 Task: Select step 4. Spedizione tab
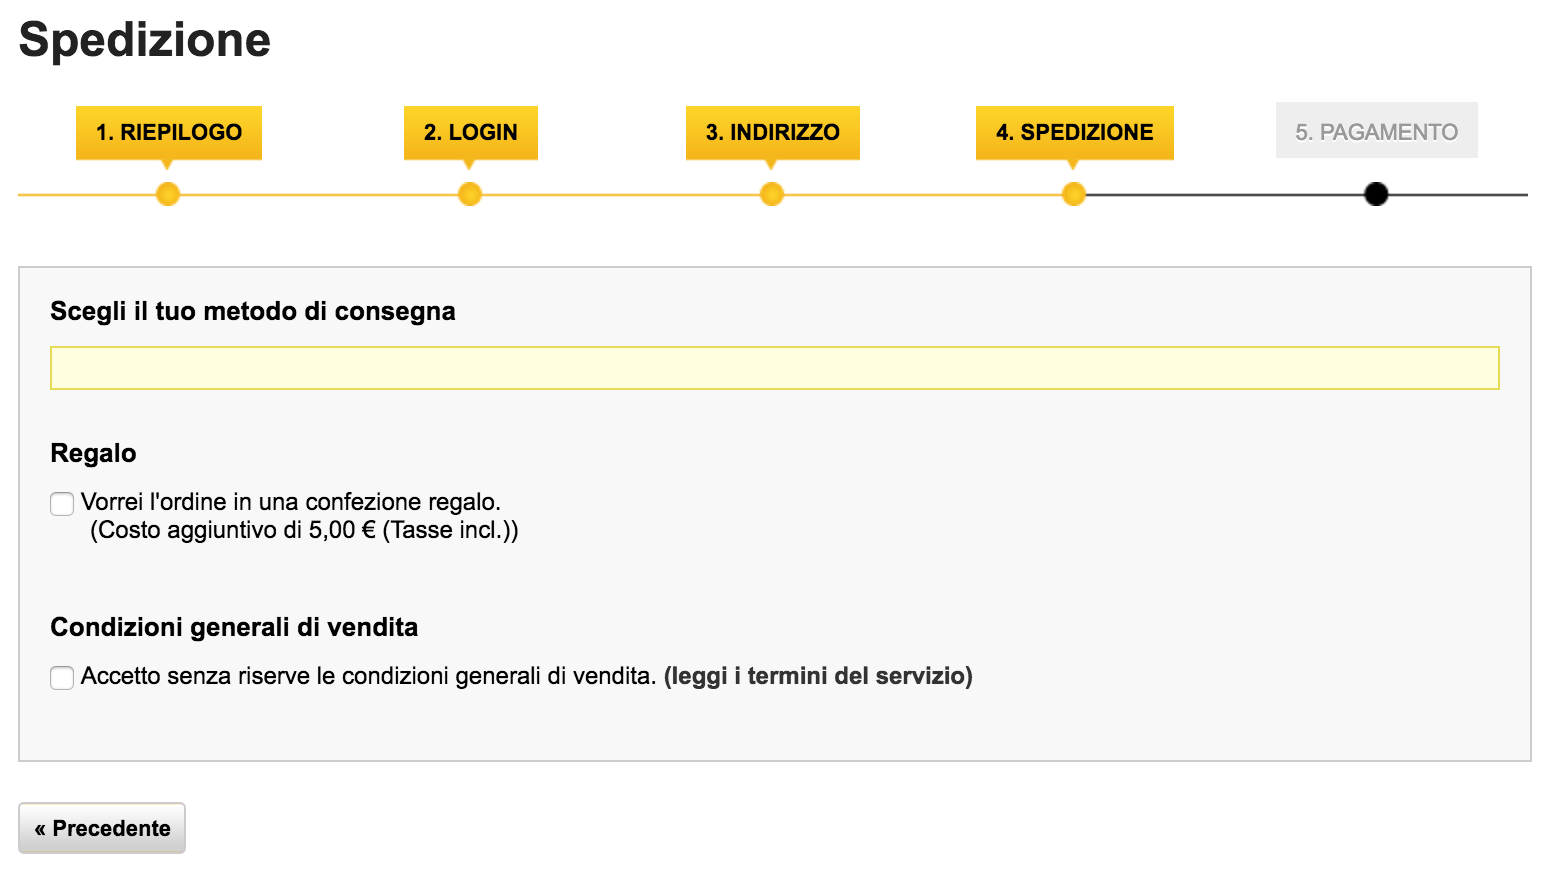point(1075,132)
